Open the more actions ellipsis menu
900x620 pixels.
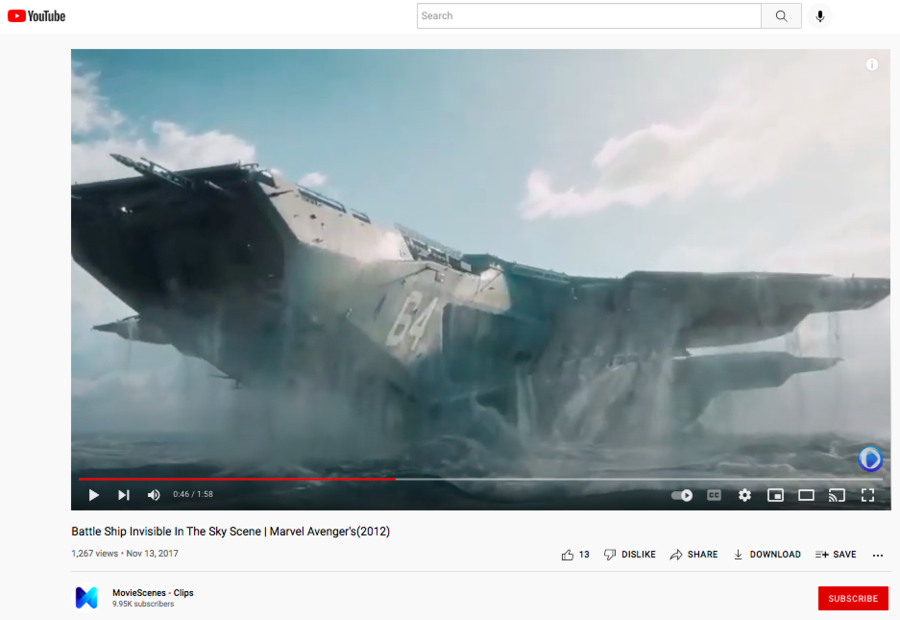pyautogui.click(x=878, y=555)
